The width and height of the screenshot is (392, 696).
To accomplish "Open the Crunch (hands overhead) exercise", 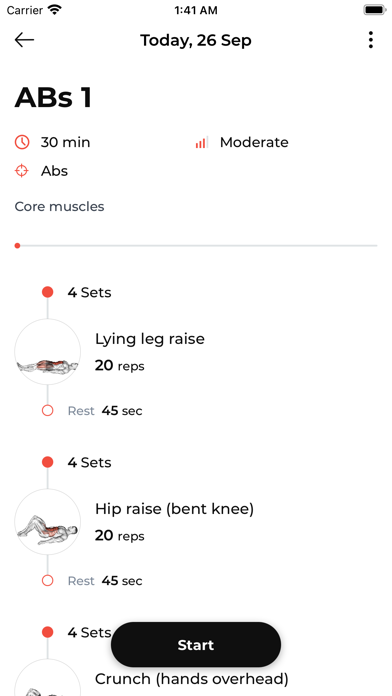I will (x=192, y=679).
